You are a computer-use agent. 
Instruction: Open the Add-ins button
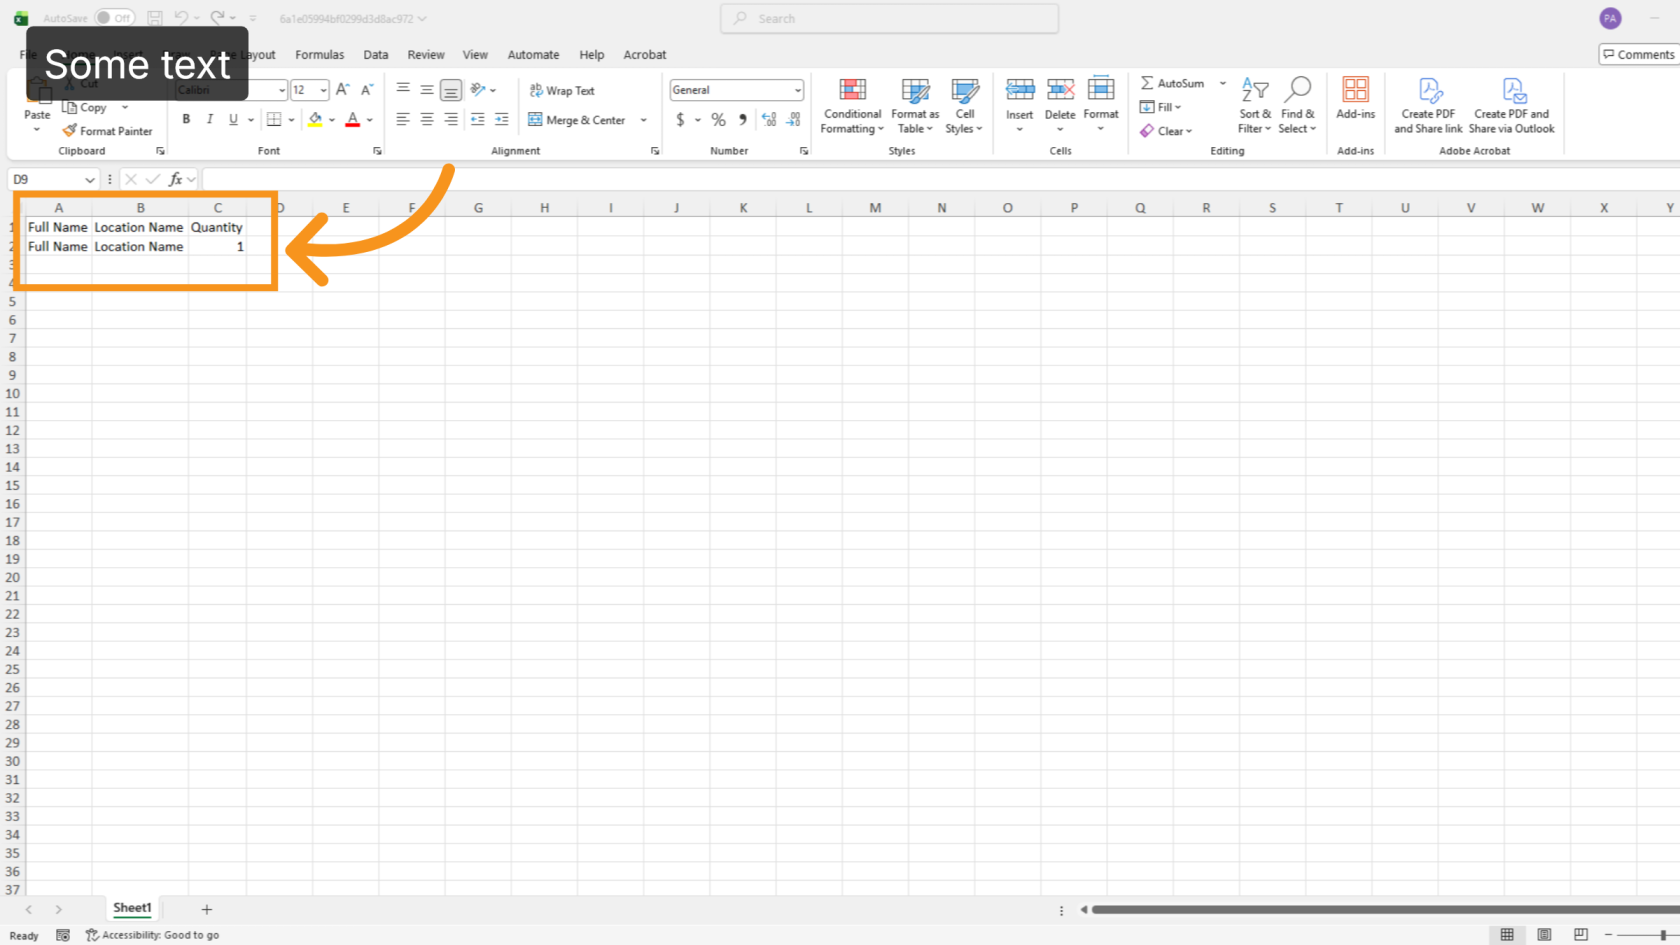1356,99
